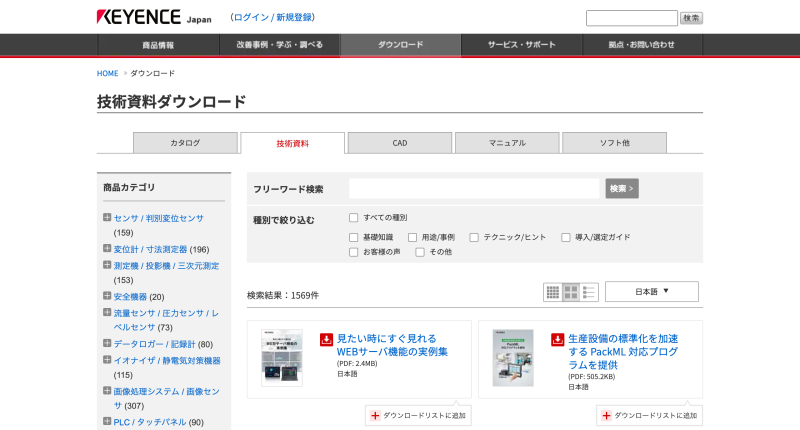Open 見たい時にすぐ見れるWEBサーバ機能の実例集 link
Screen dimensions: 800x430
(x=392, y=345)
